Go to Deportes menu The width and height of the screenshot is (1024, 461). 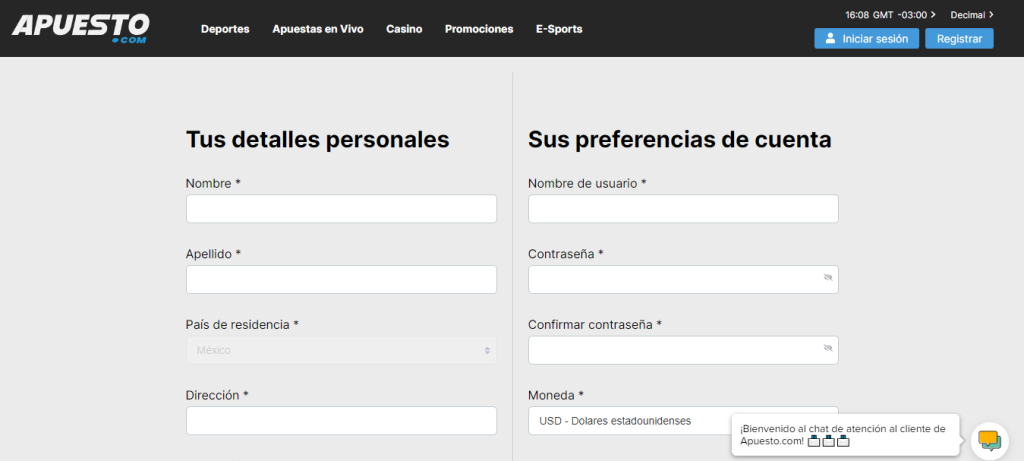[x=225, y=29]
